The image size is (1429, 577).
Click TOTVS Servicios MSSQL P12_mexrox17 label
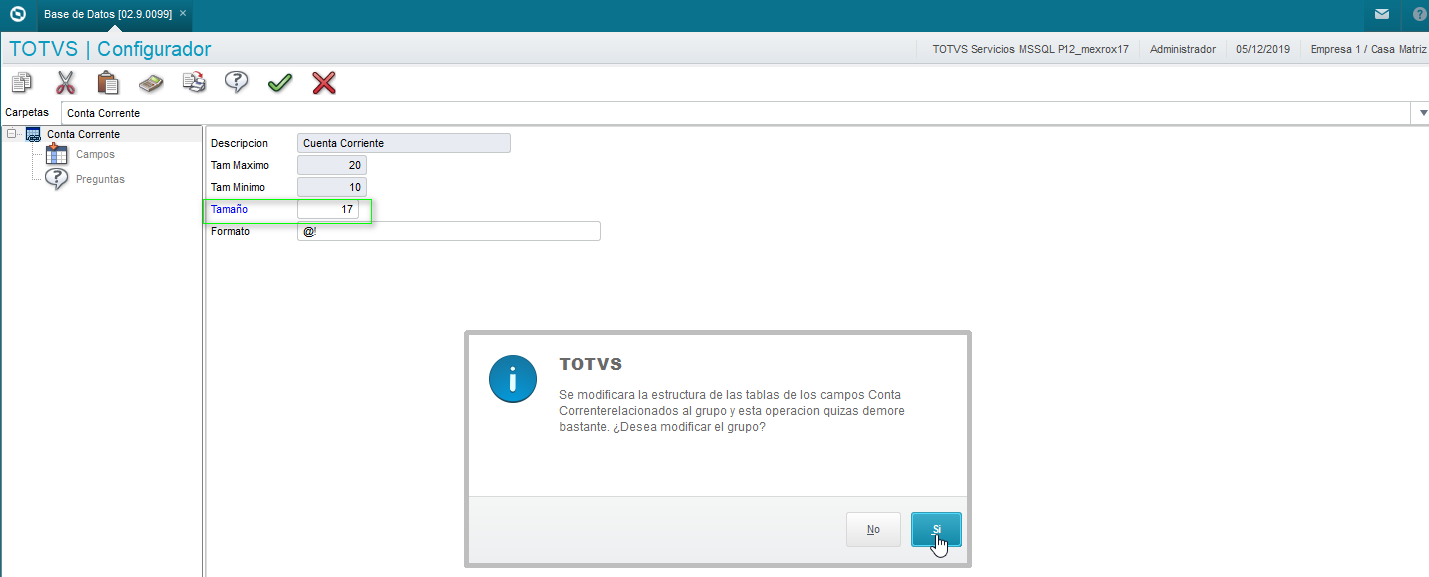(1030, 49)
